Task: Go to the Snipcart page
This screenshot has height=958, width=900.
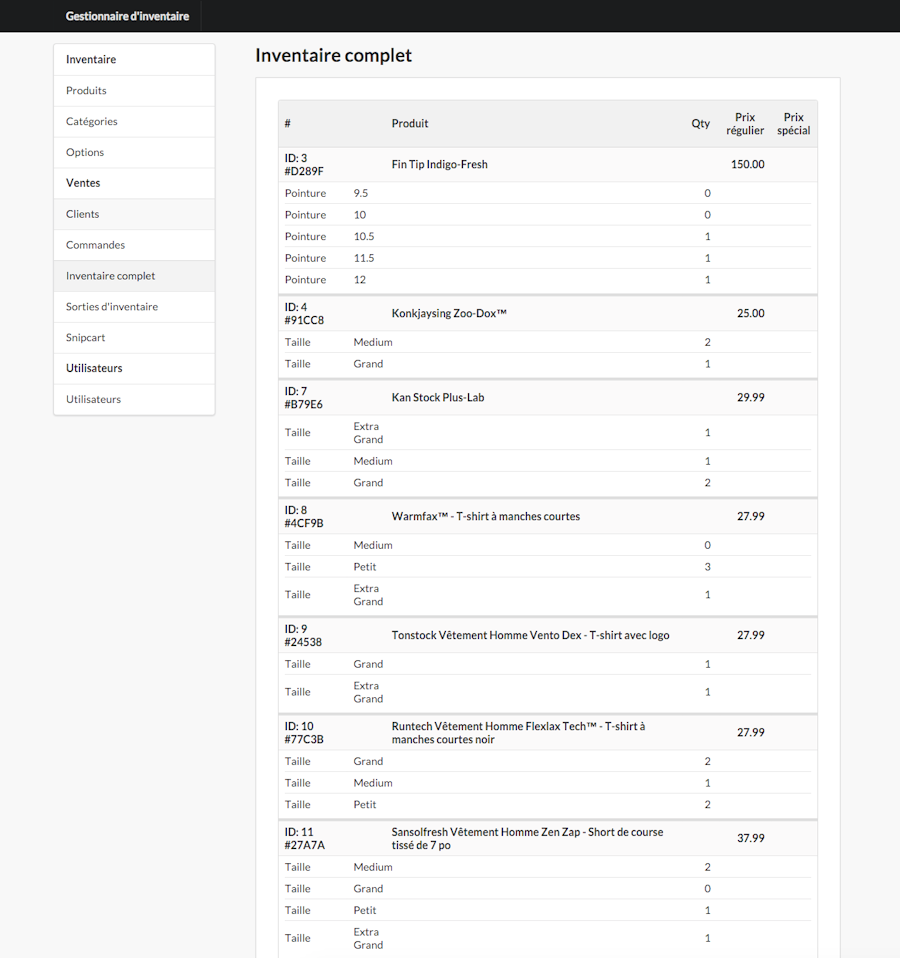Action: pyautogui.click(x=134, y=337)
